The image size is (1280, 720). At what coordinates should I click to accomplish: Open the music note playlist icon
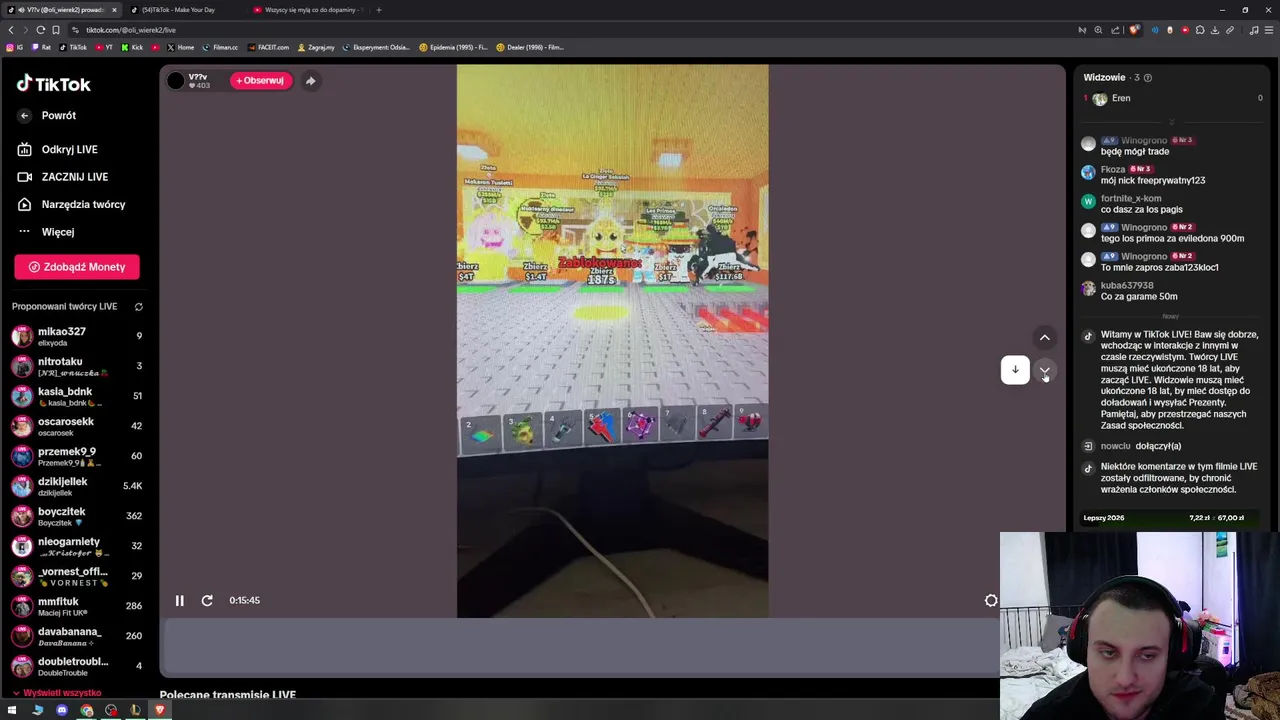tap(1253, 30)
